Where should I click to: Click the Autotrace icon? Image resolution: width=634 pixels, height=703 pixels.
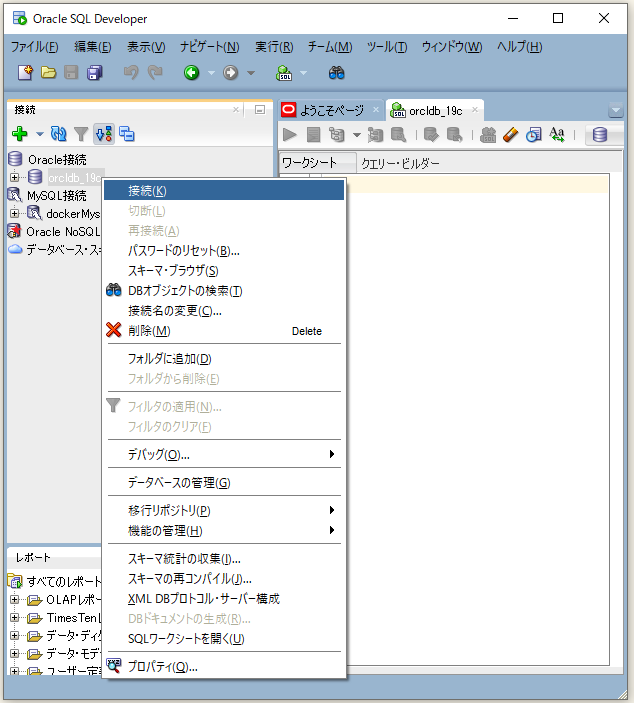375,135
